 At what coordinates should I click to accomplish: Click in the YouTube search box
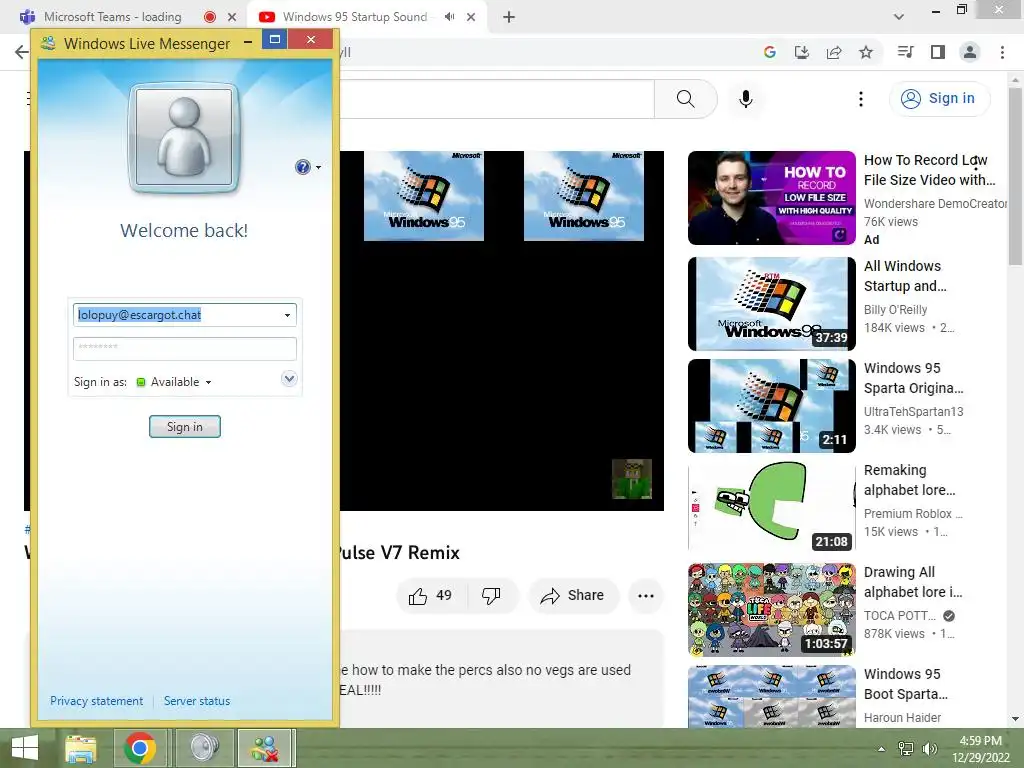click(496, 99)
